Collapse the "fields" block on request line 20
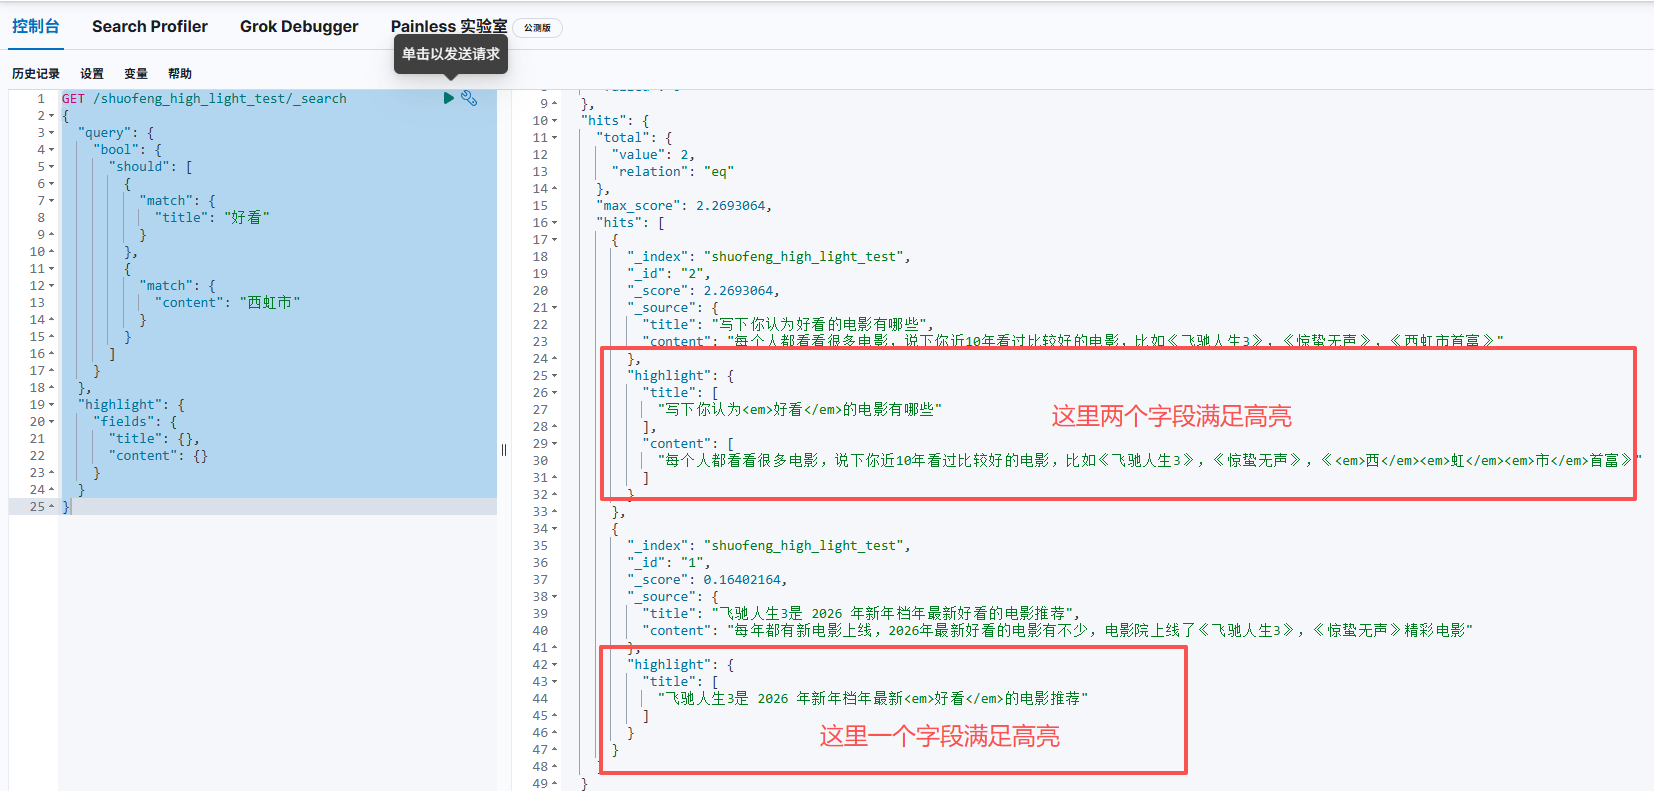Screen dimensions: 1654x791 click(x=52, y=422)
